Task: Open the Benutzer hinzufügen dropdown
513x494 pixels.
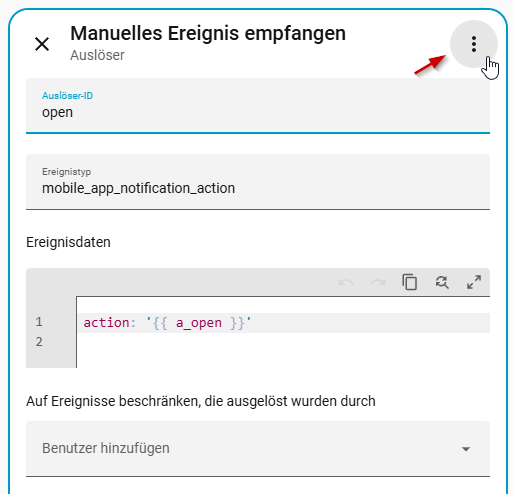Action: (x=258, y=449)
